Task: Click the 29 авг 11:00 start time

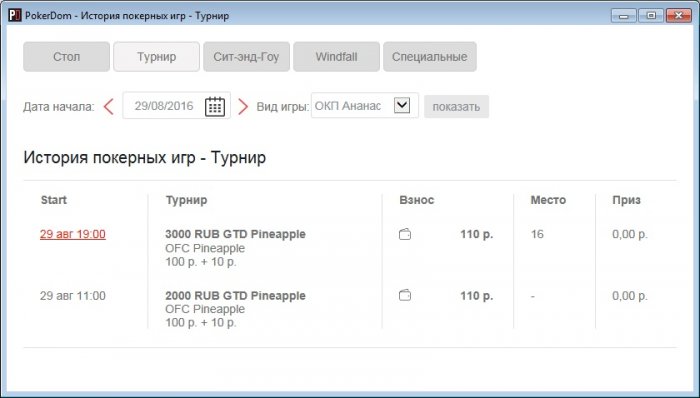Action: pyautogui.click(x=73, y=295)
